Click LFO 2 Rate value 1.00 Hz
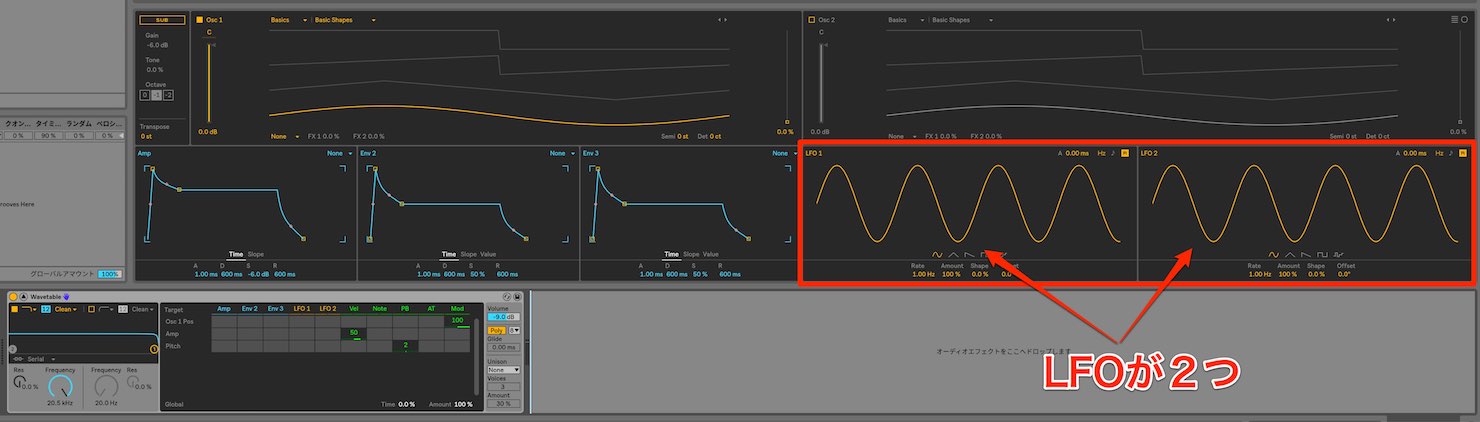 point(1259,273)
